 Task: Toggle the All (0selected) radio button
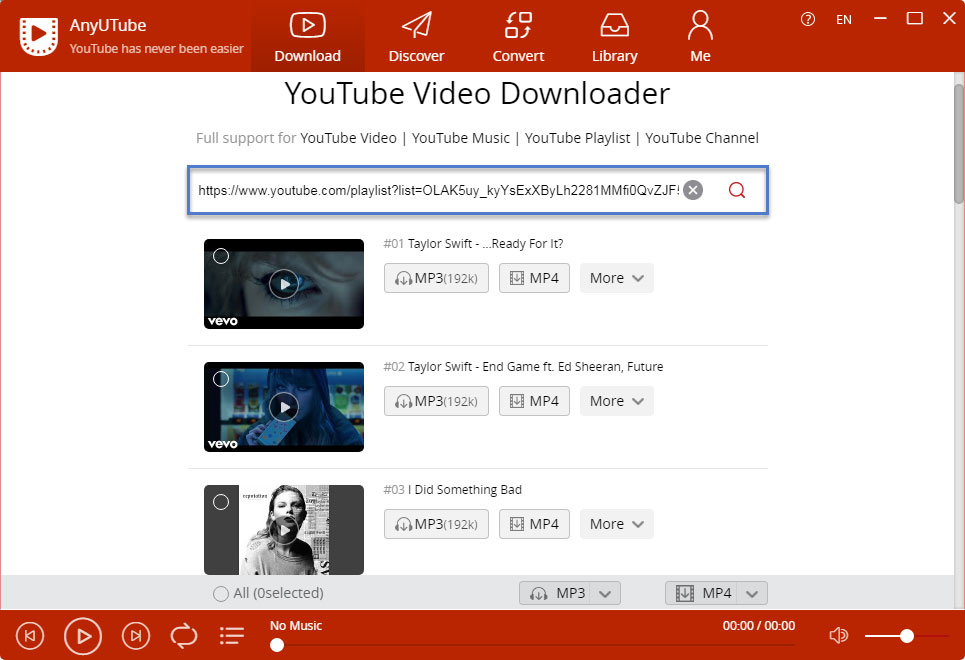[220, 594]
